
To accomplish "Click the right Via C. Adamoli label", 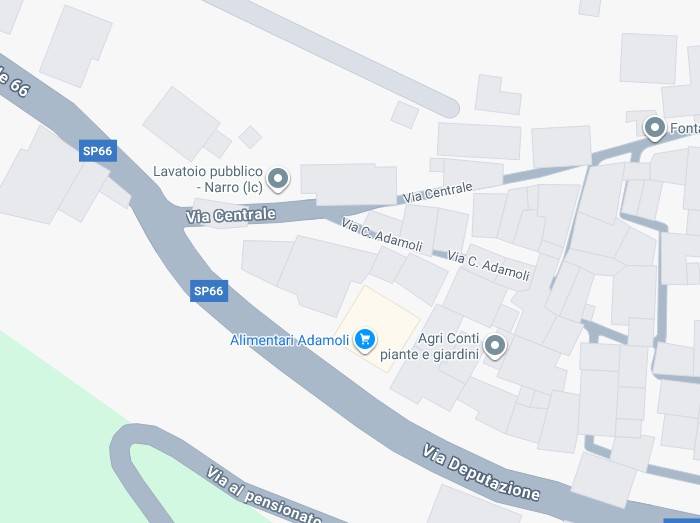I will tap(488, 266).
